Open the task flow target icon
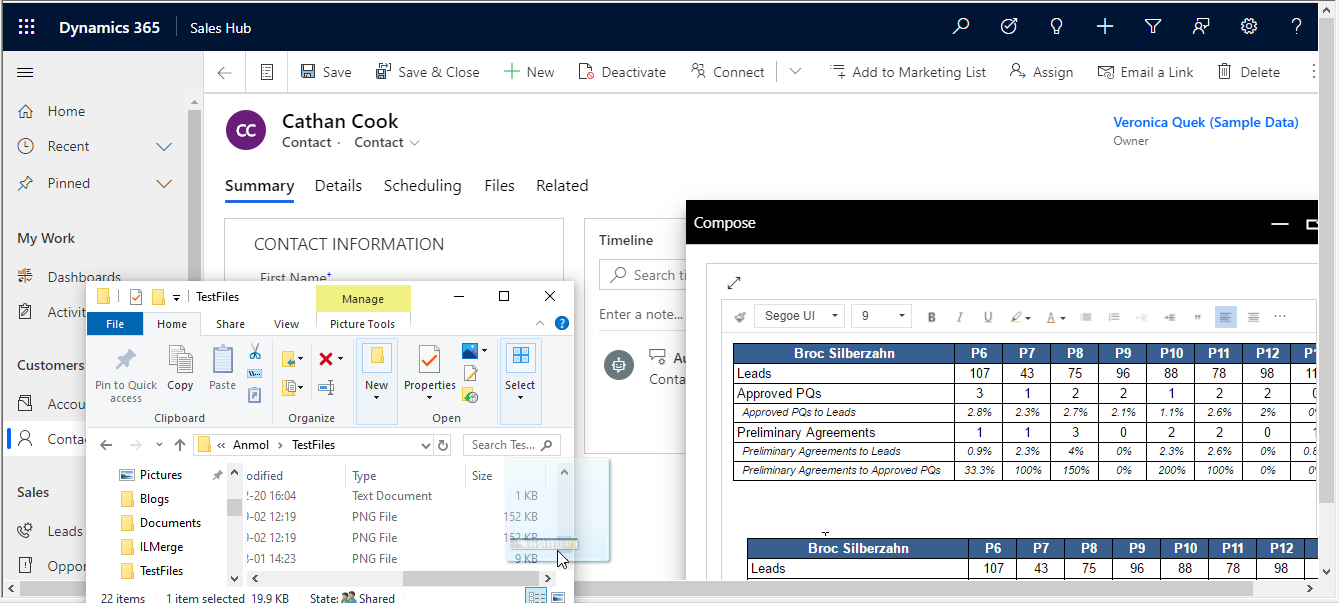Viewport: 1339px width, 603px height. (1009, 27)
